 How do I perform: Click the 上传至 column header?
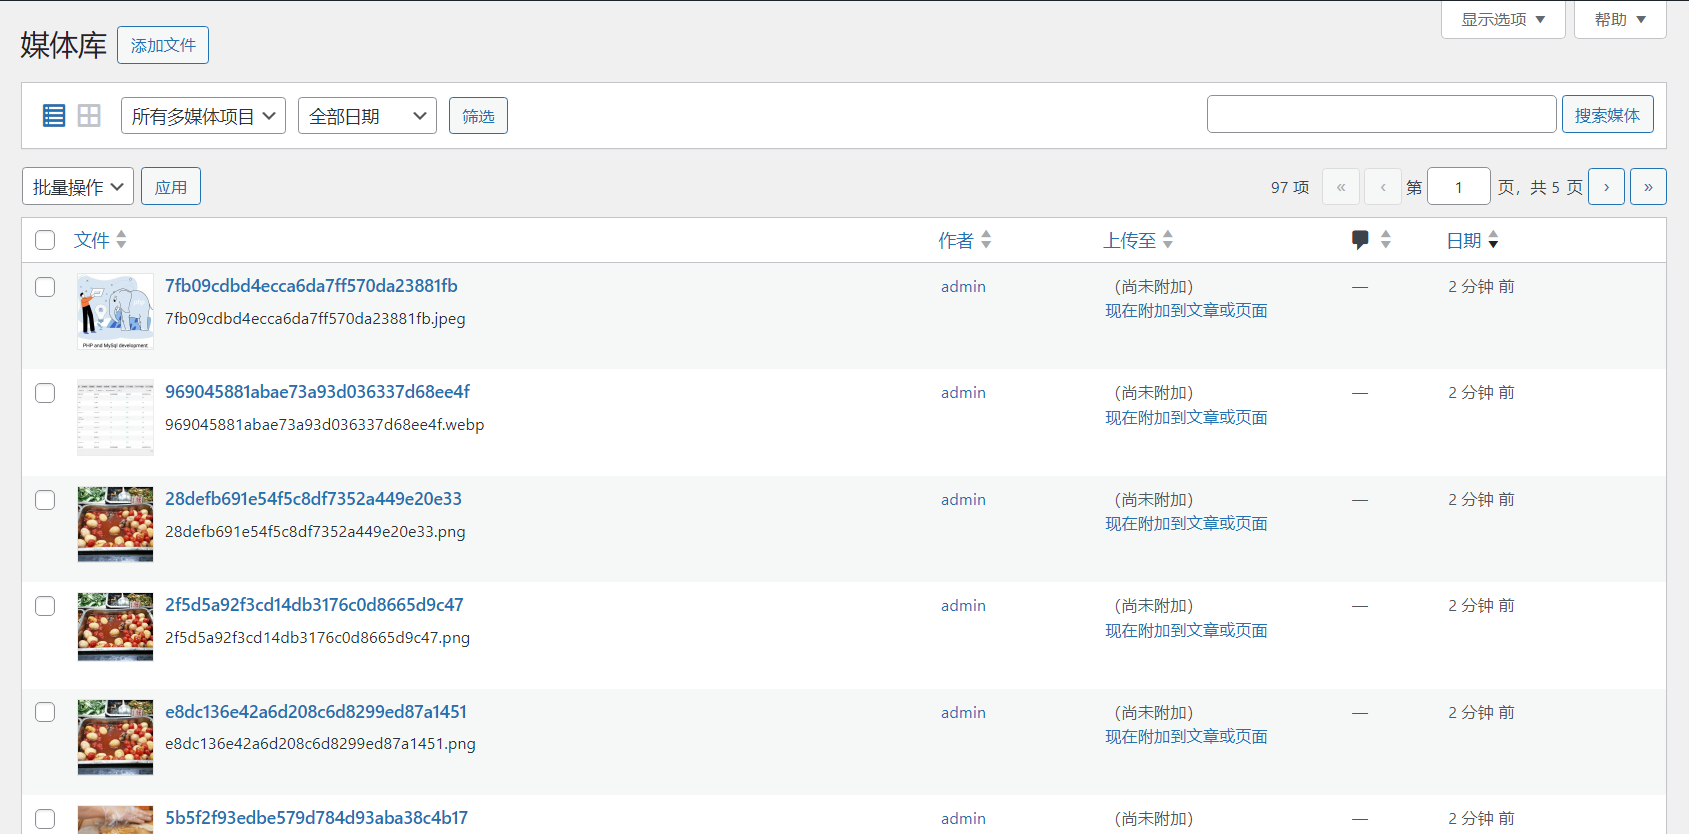click(x=1130, y=240)
